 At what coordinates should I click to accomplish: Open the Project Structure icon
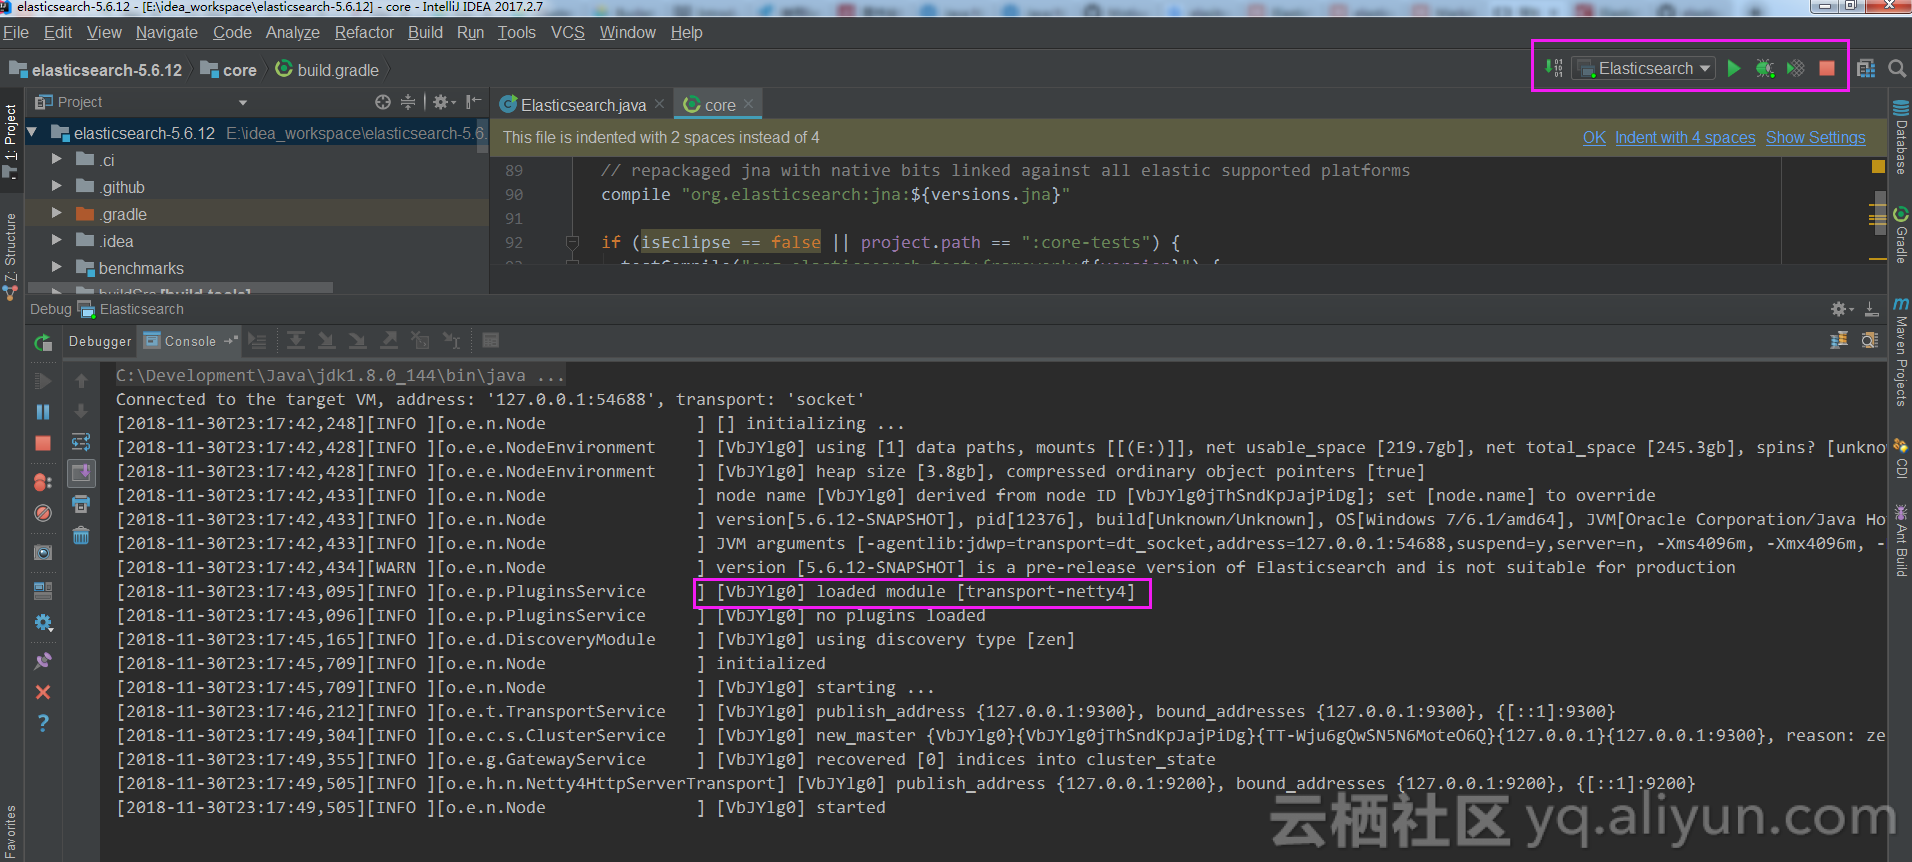(1866, 68)
